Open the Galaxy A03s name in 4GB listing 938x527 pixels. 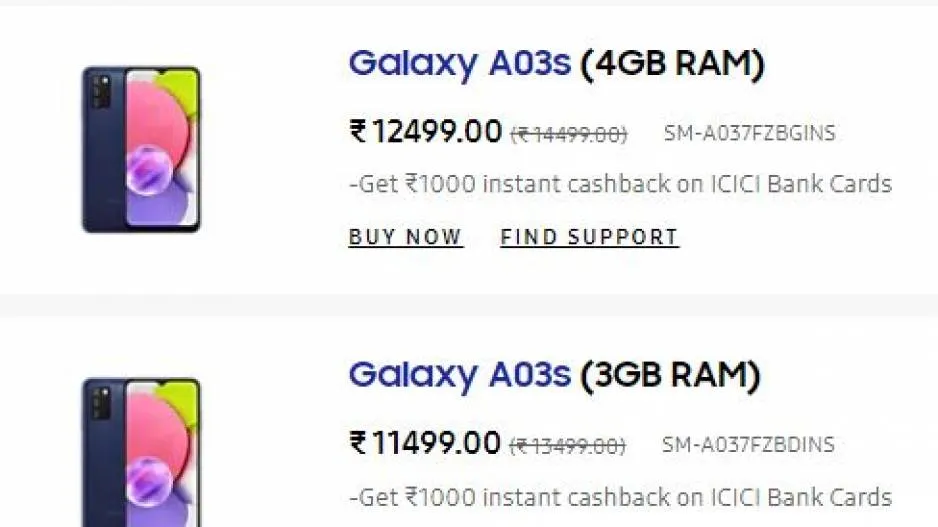(459, 65)
